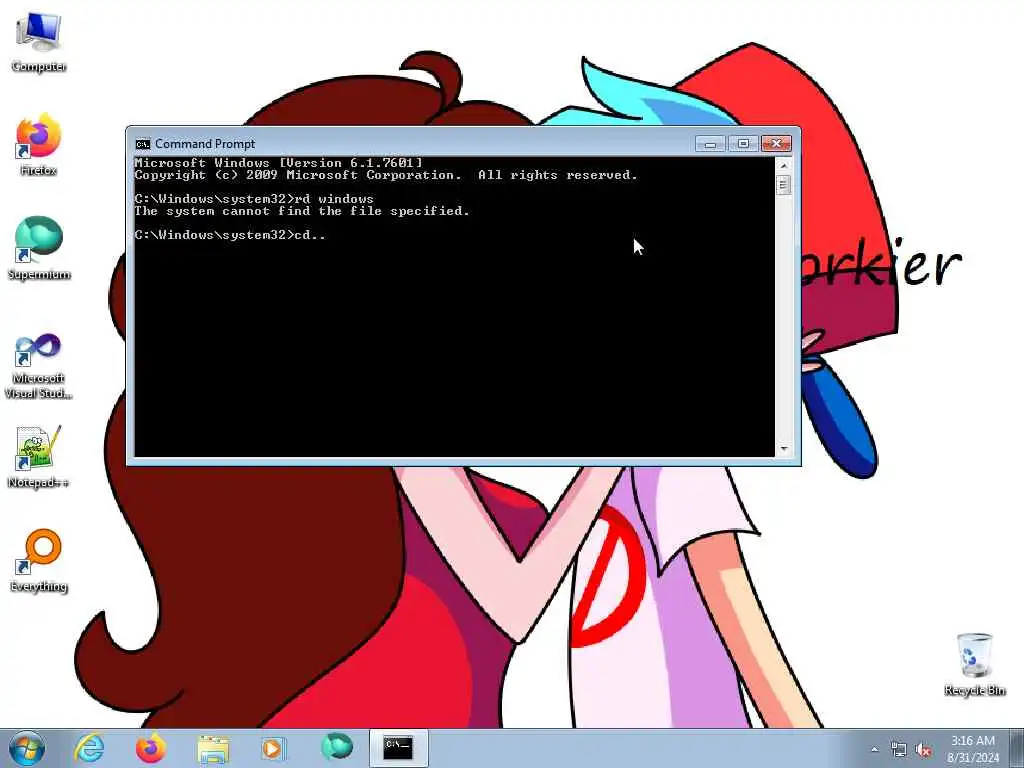The width and height of the screenshot is (1024, 768).
Task: Select the Notepad++ desktop shortcut
Action: [x=39, y=457]
